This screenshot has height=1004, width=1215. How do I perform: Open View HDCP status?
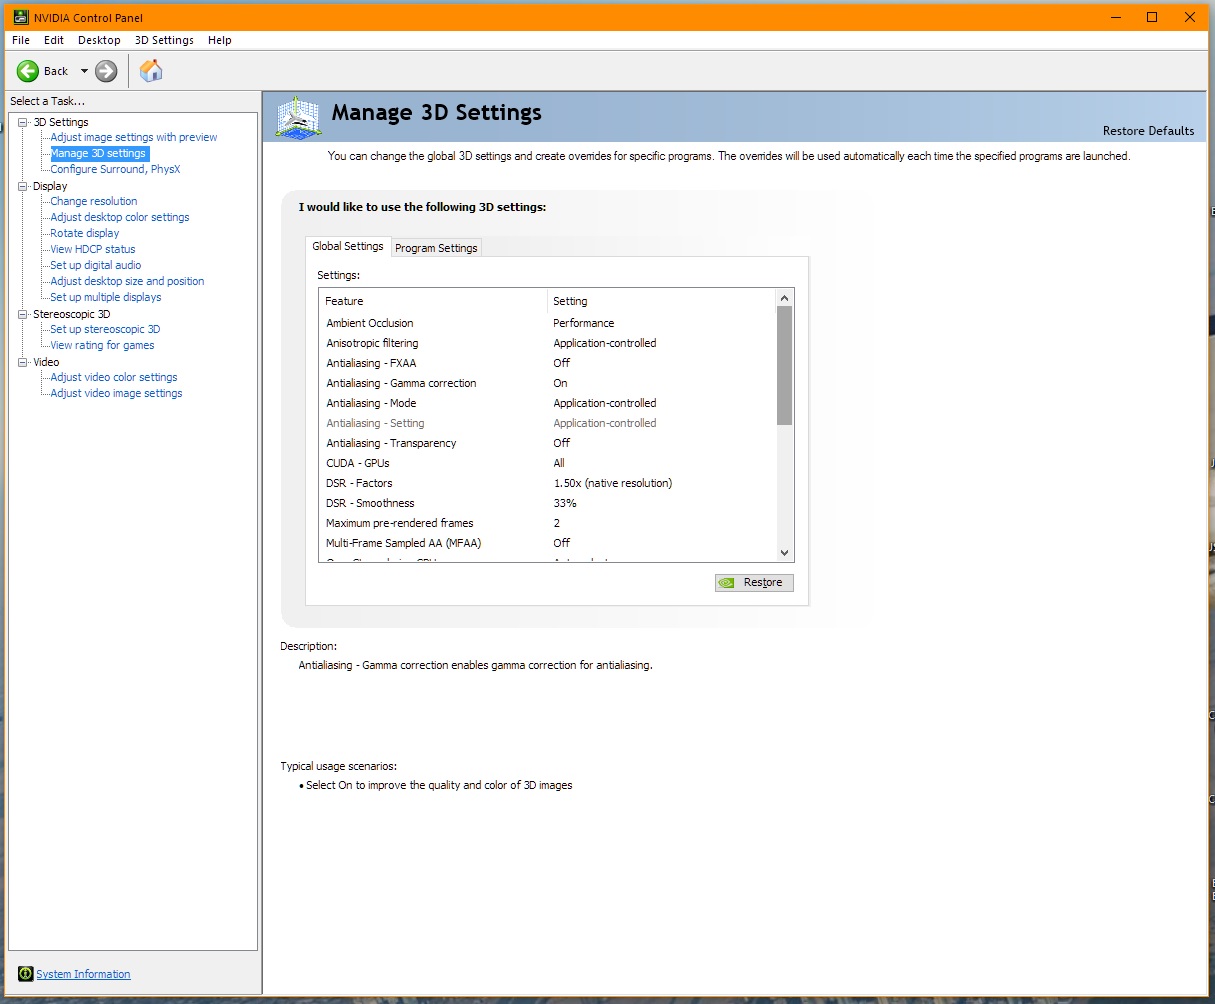(x=93, y=249)
